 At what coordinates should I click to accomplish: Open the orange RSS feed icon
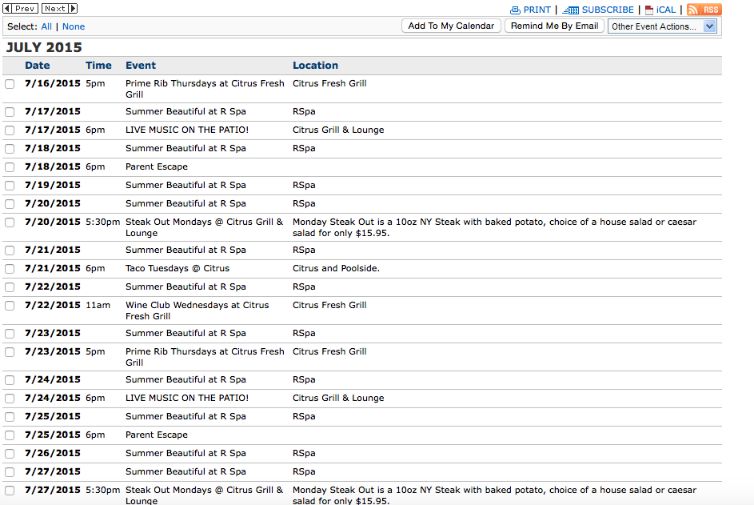(704, 9)
